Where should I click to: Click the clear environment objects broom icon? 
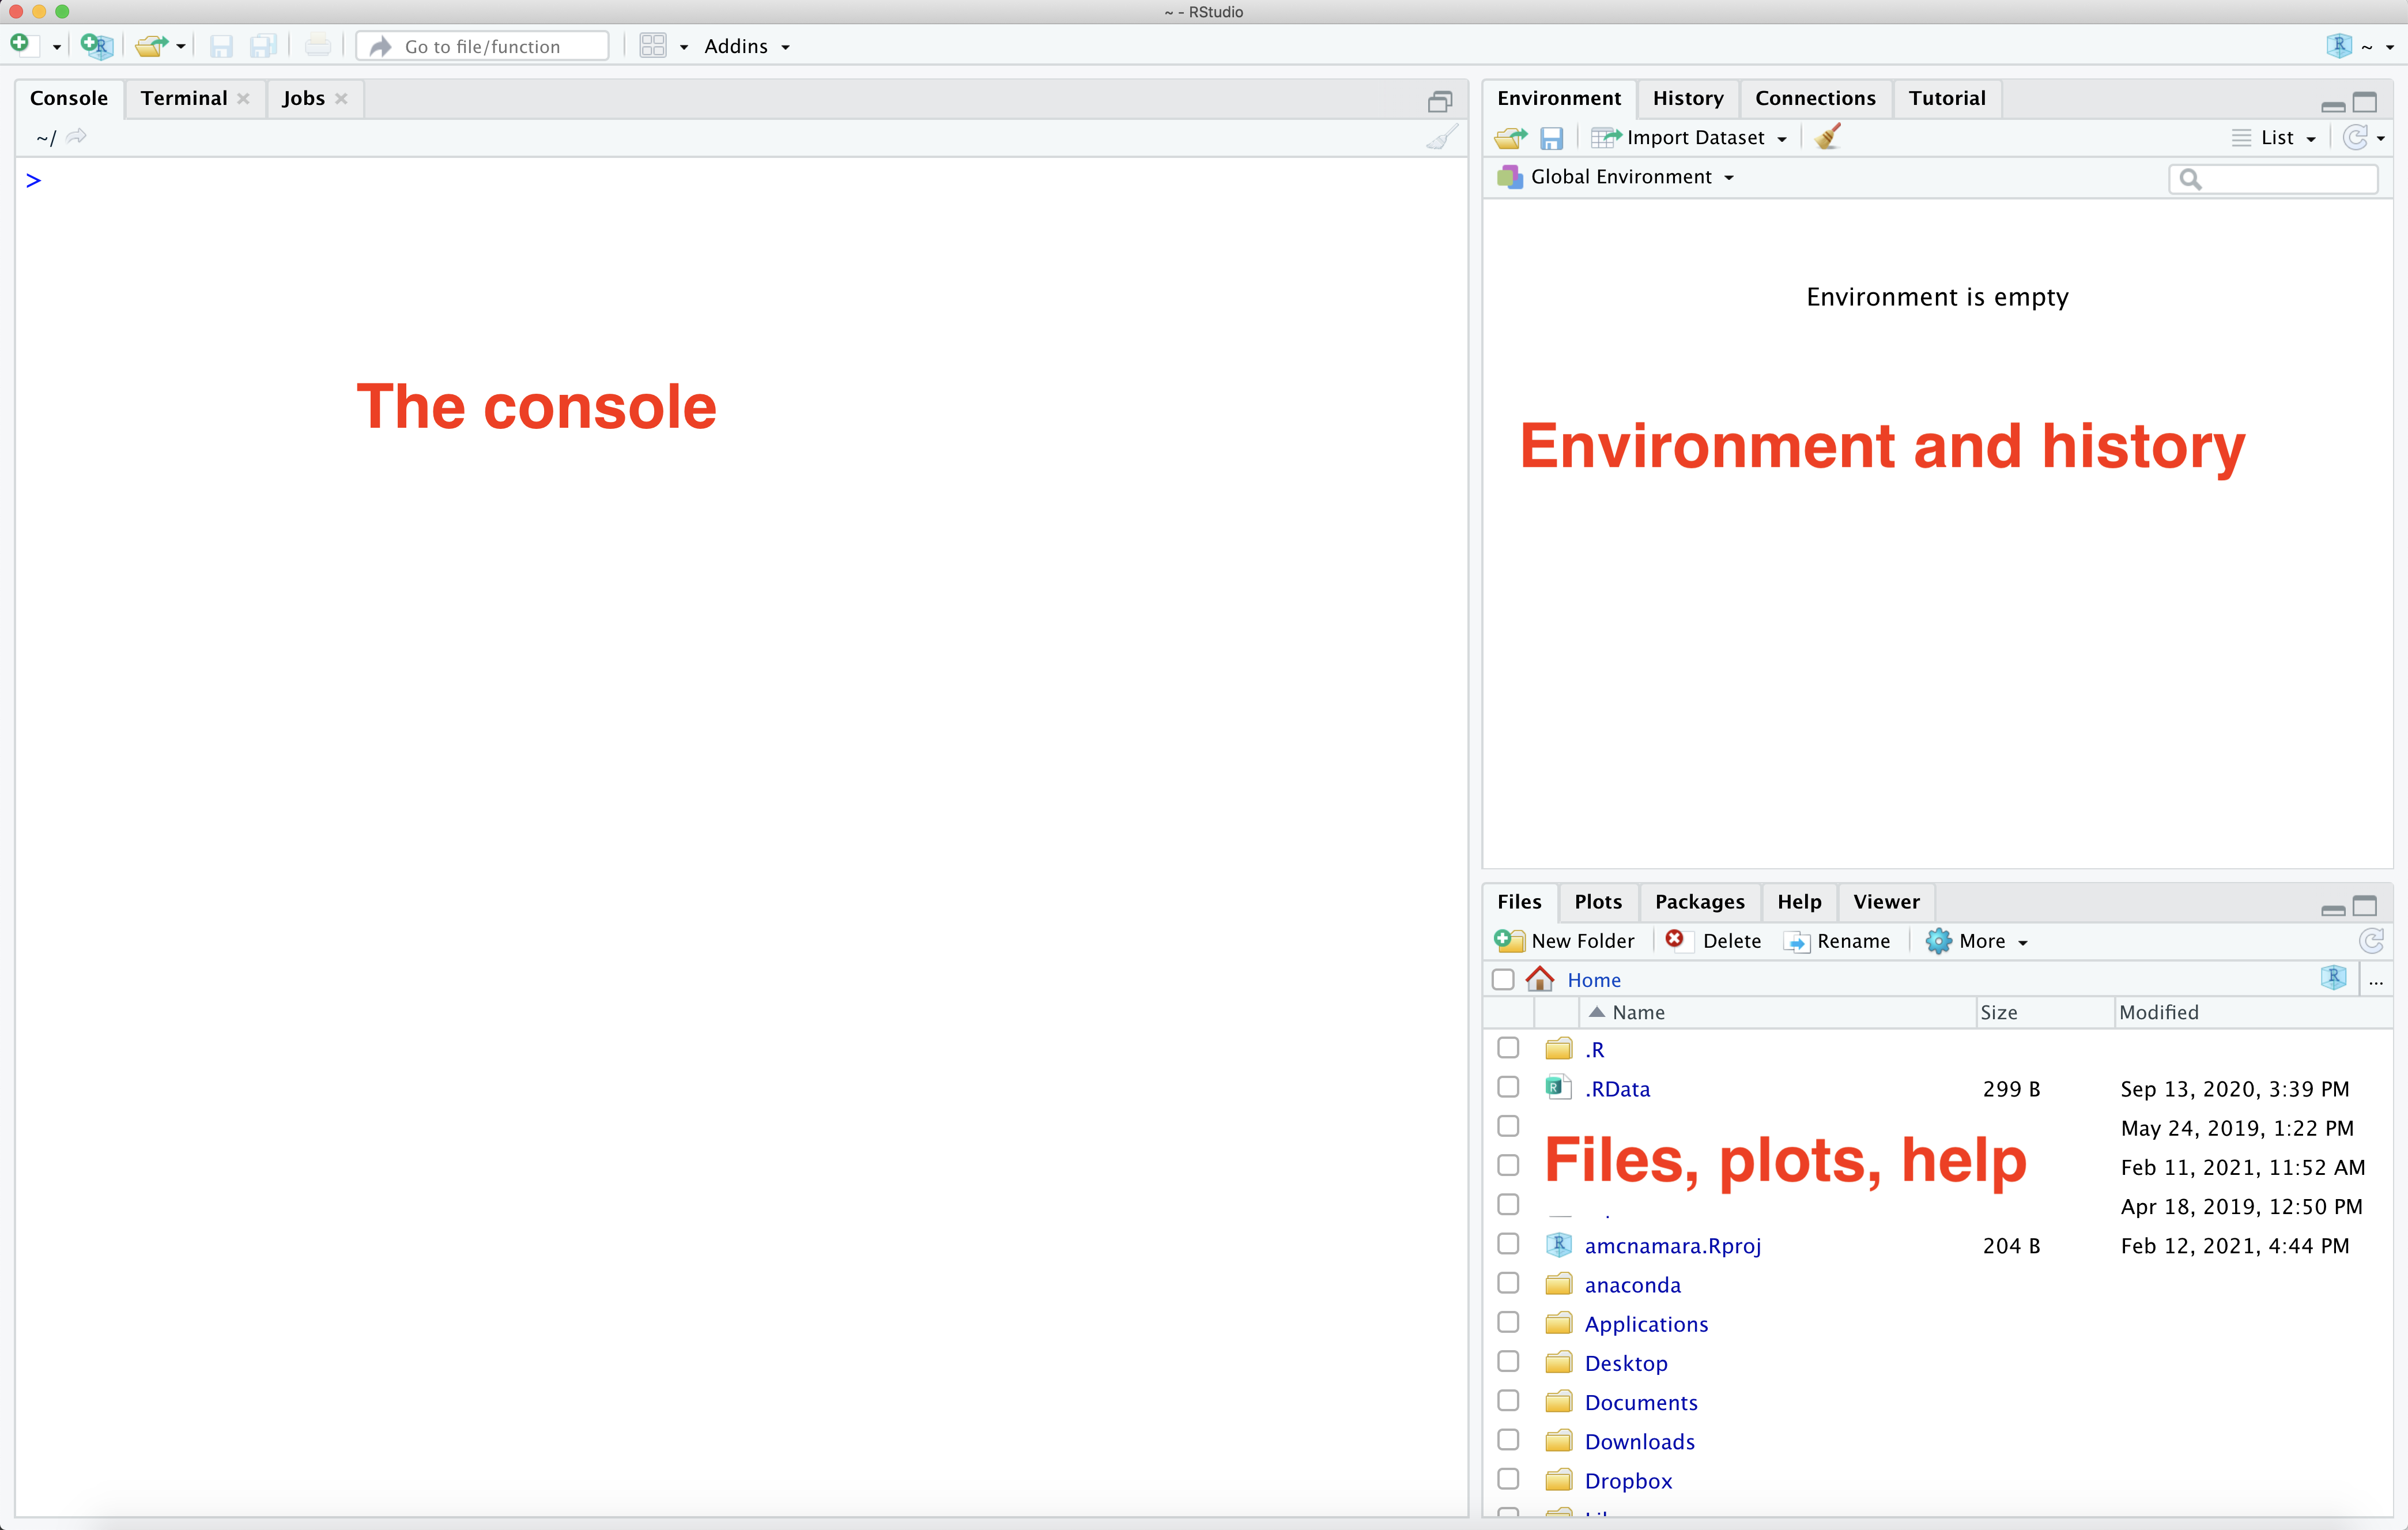tap(1827, 137)
